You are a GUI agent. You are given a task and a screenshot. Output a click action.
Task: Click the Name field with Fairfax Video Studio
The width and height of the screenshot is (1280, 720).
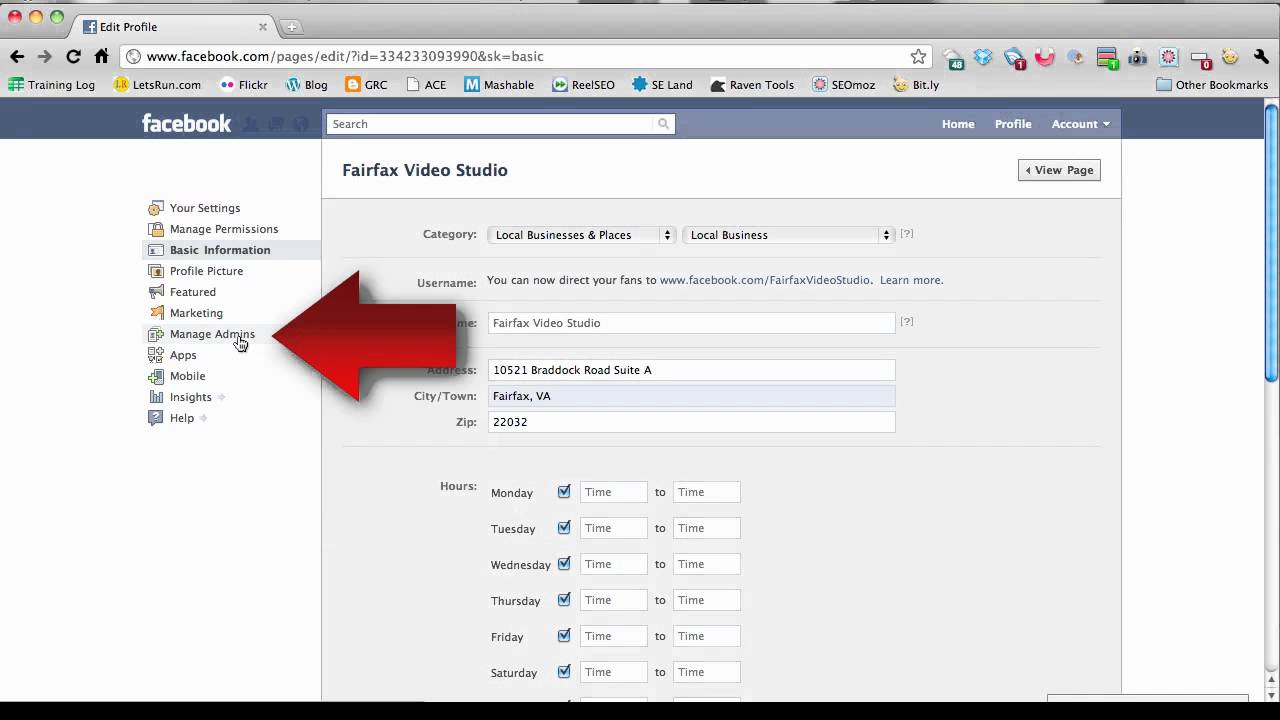pos(692,323)
